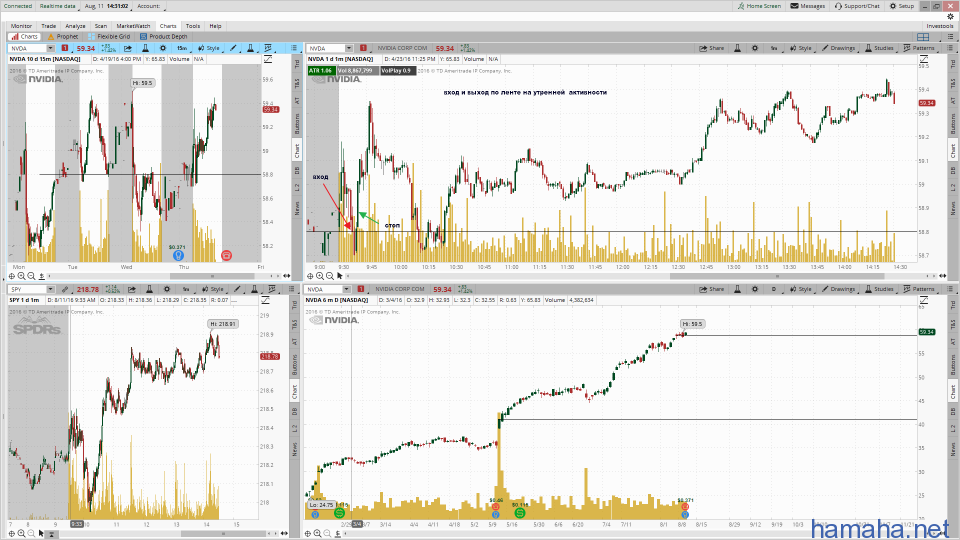Click the Investools button
This screenshot has height=540, width=960.
pos(940,26)
